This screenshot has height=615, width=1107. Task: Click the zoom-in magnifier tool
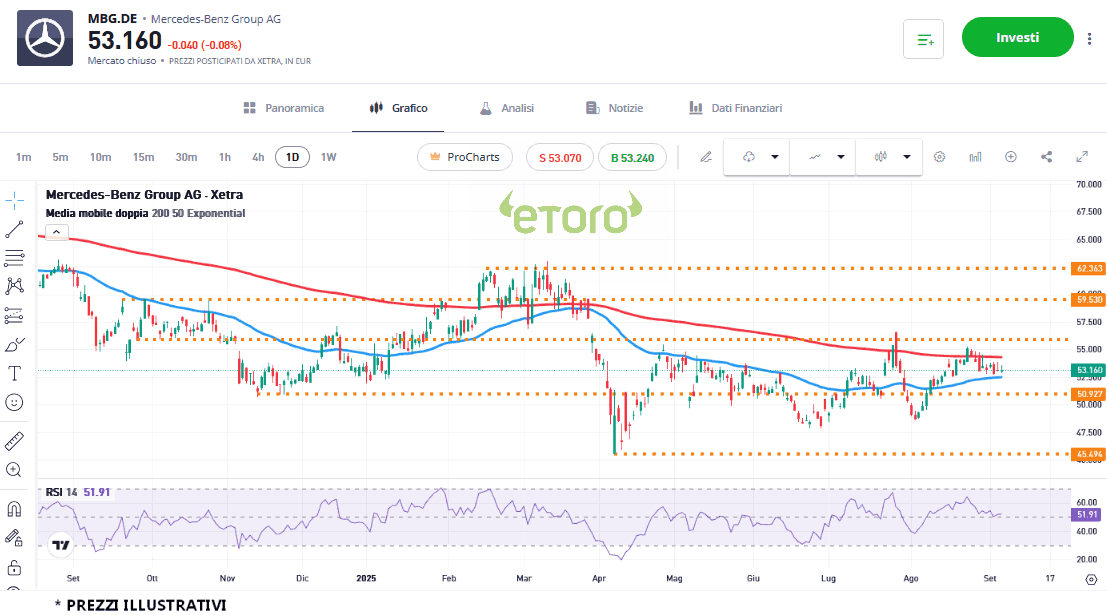pyautogui.click(x=14, y=469)
